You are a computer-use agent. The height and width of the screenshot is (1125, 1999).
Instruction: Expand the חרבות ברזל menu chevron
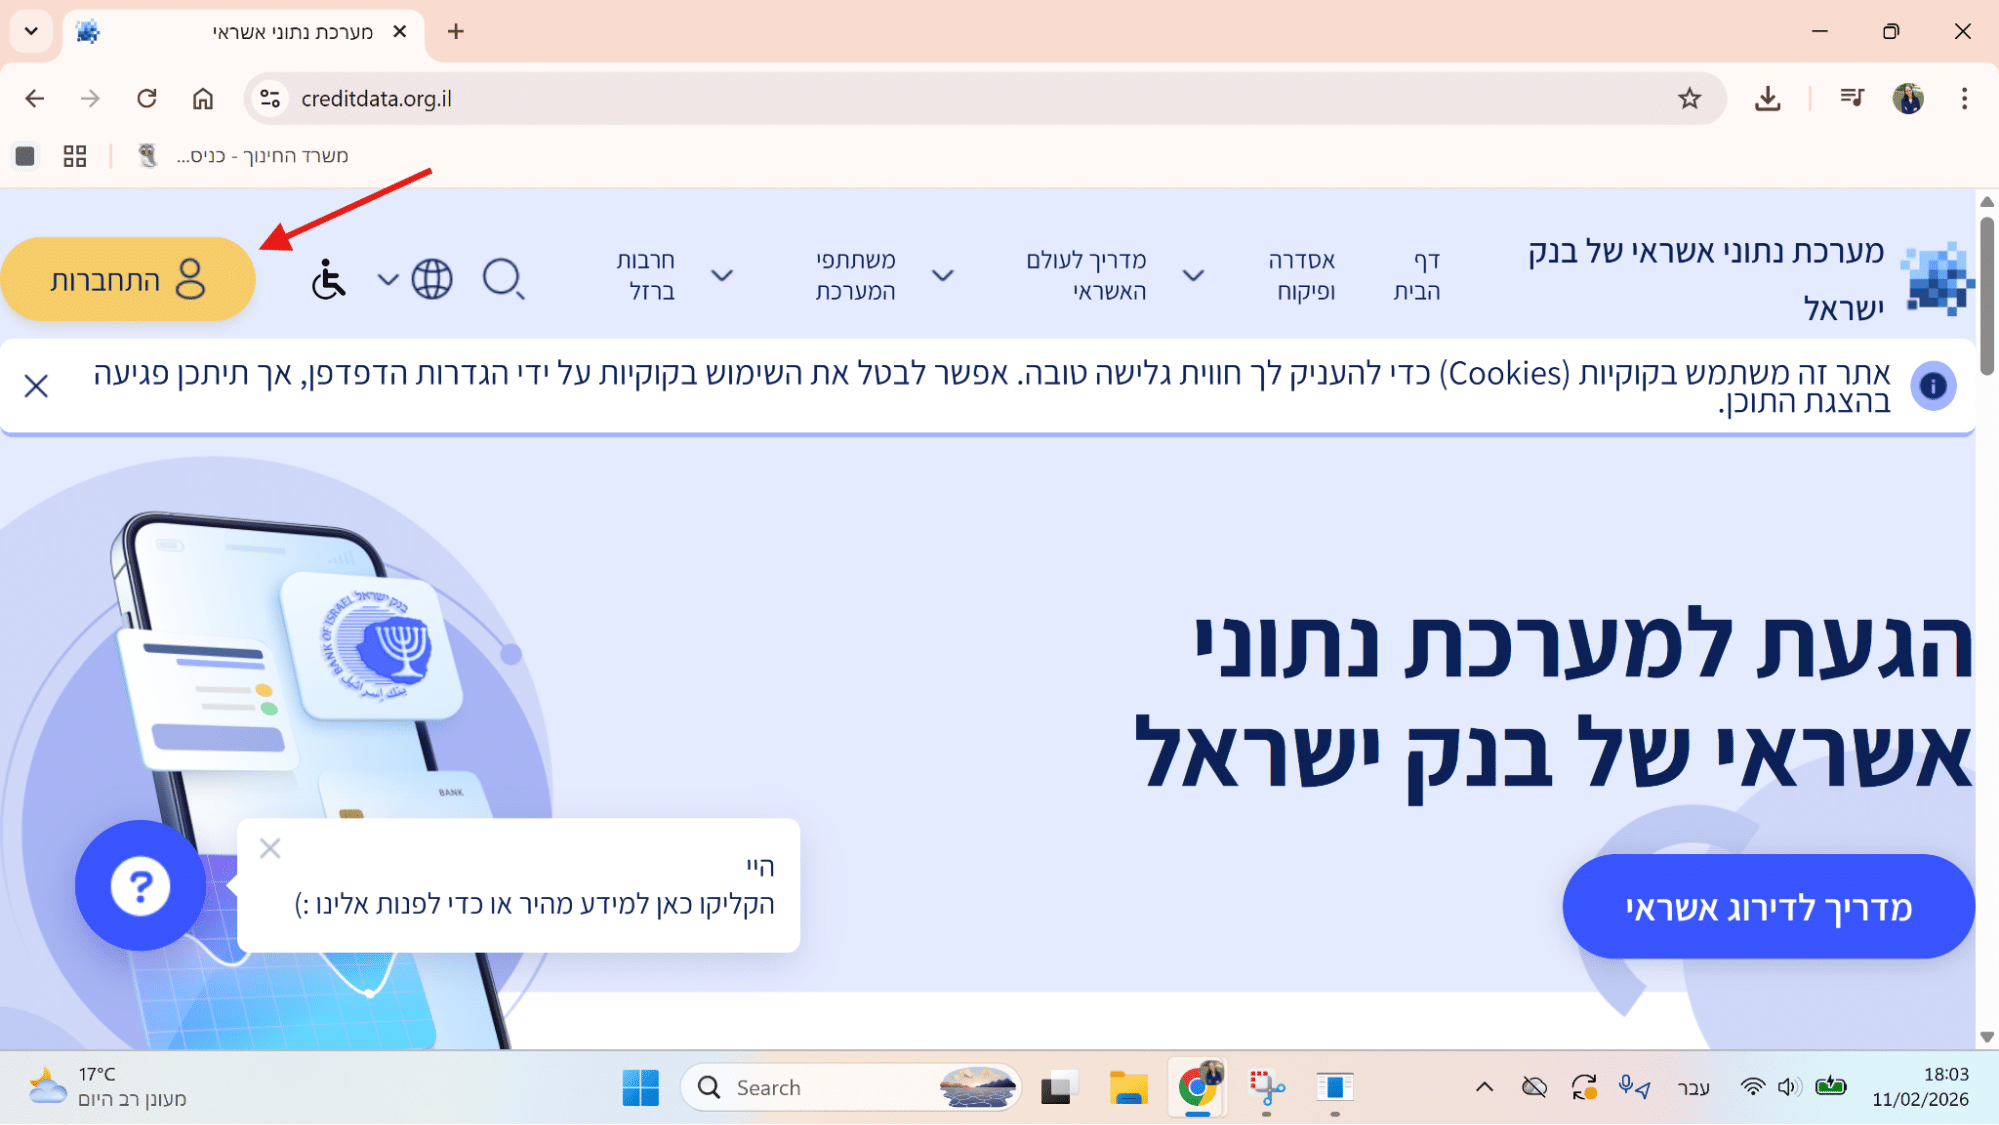point(722,275)
